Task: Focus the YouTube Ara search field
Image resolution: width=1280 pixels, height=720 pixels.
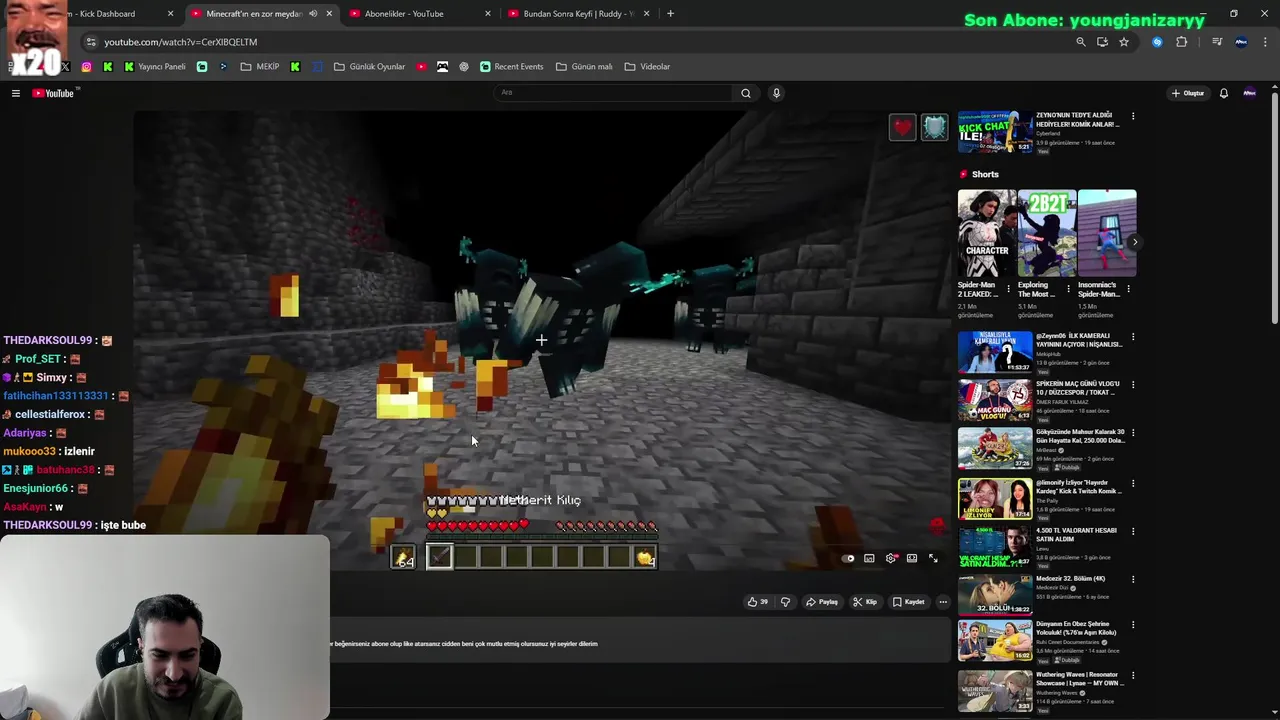Action: click(x=614, y=93)
